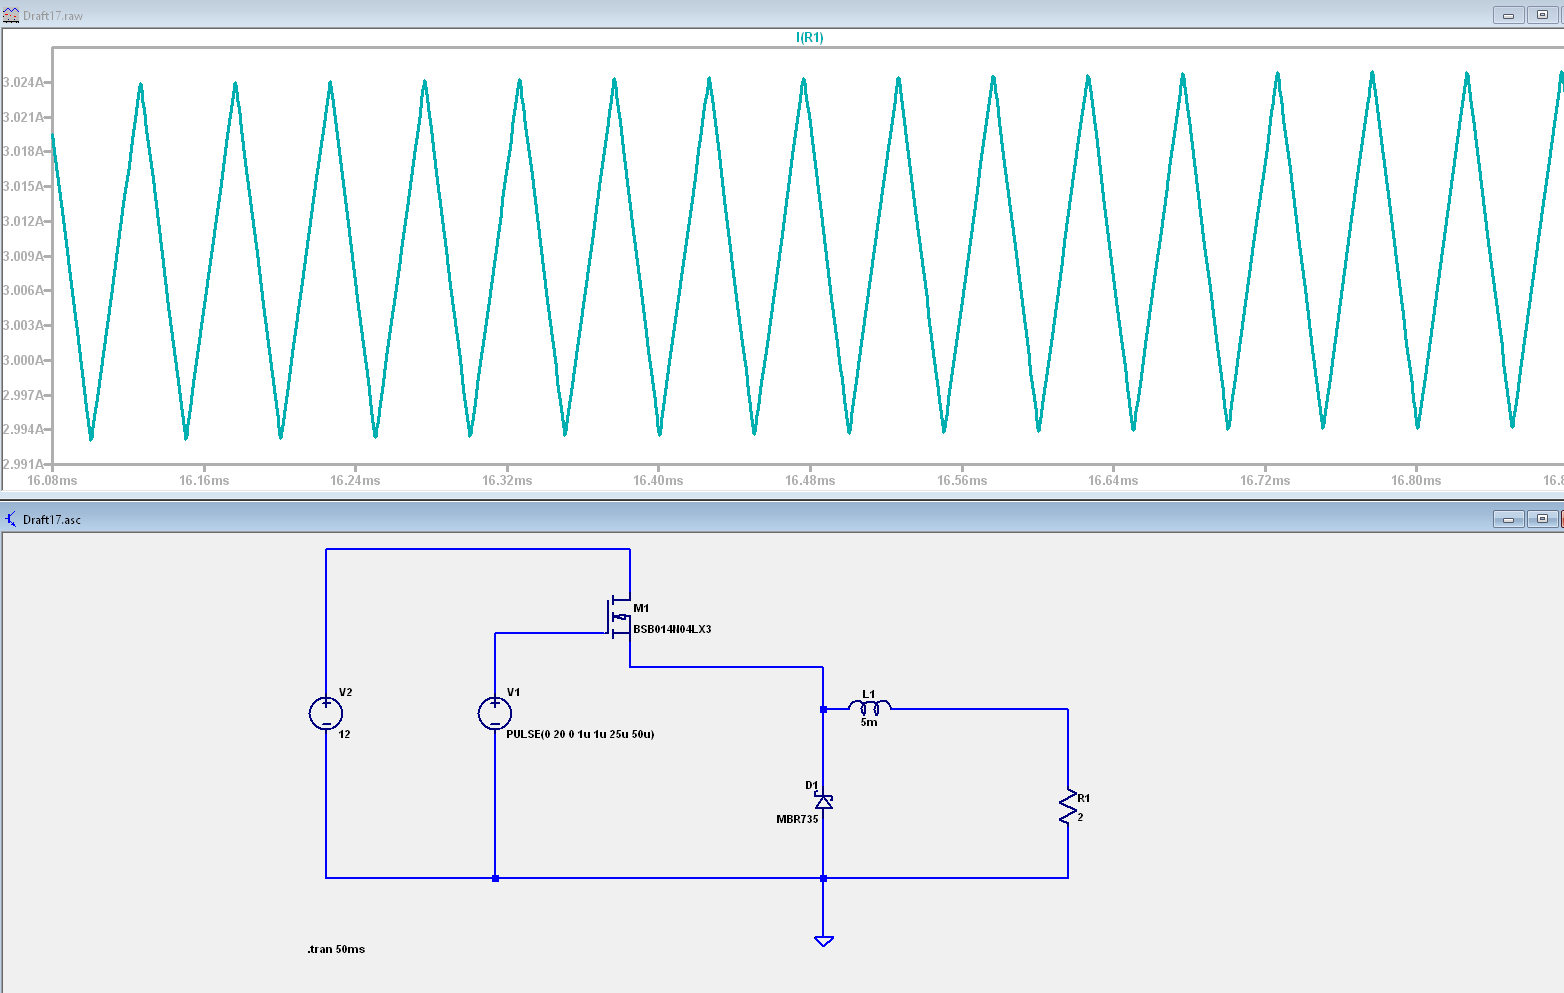Click the 16.24ms time axis label
Viewport: 1564px width, 993px height.
[x=355, y=481]
